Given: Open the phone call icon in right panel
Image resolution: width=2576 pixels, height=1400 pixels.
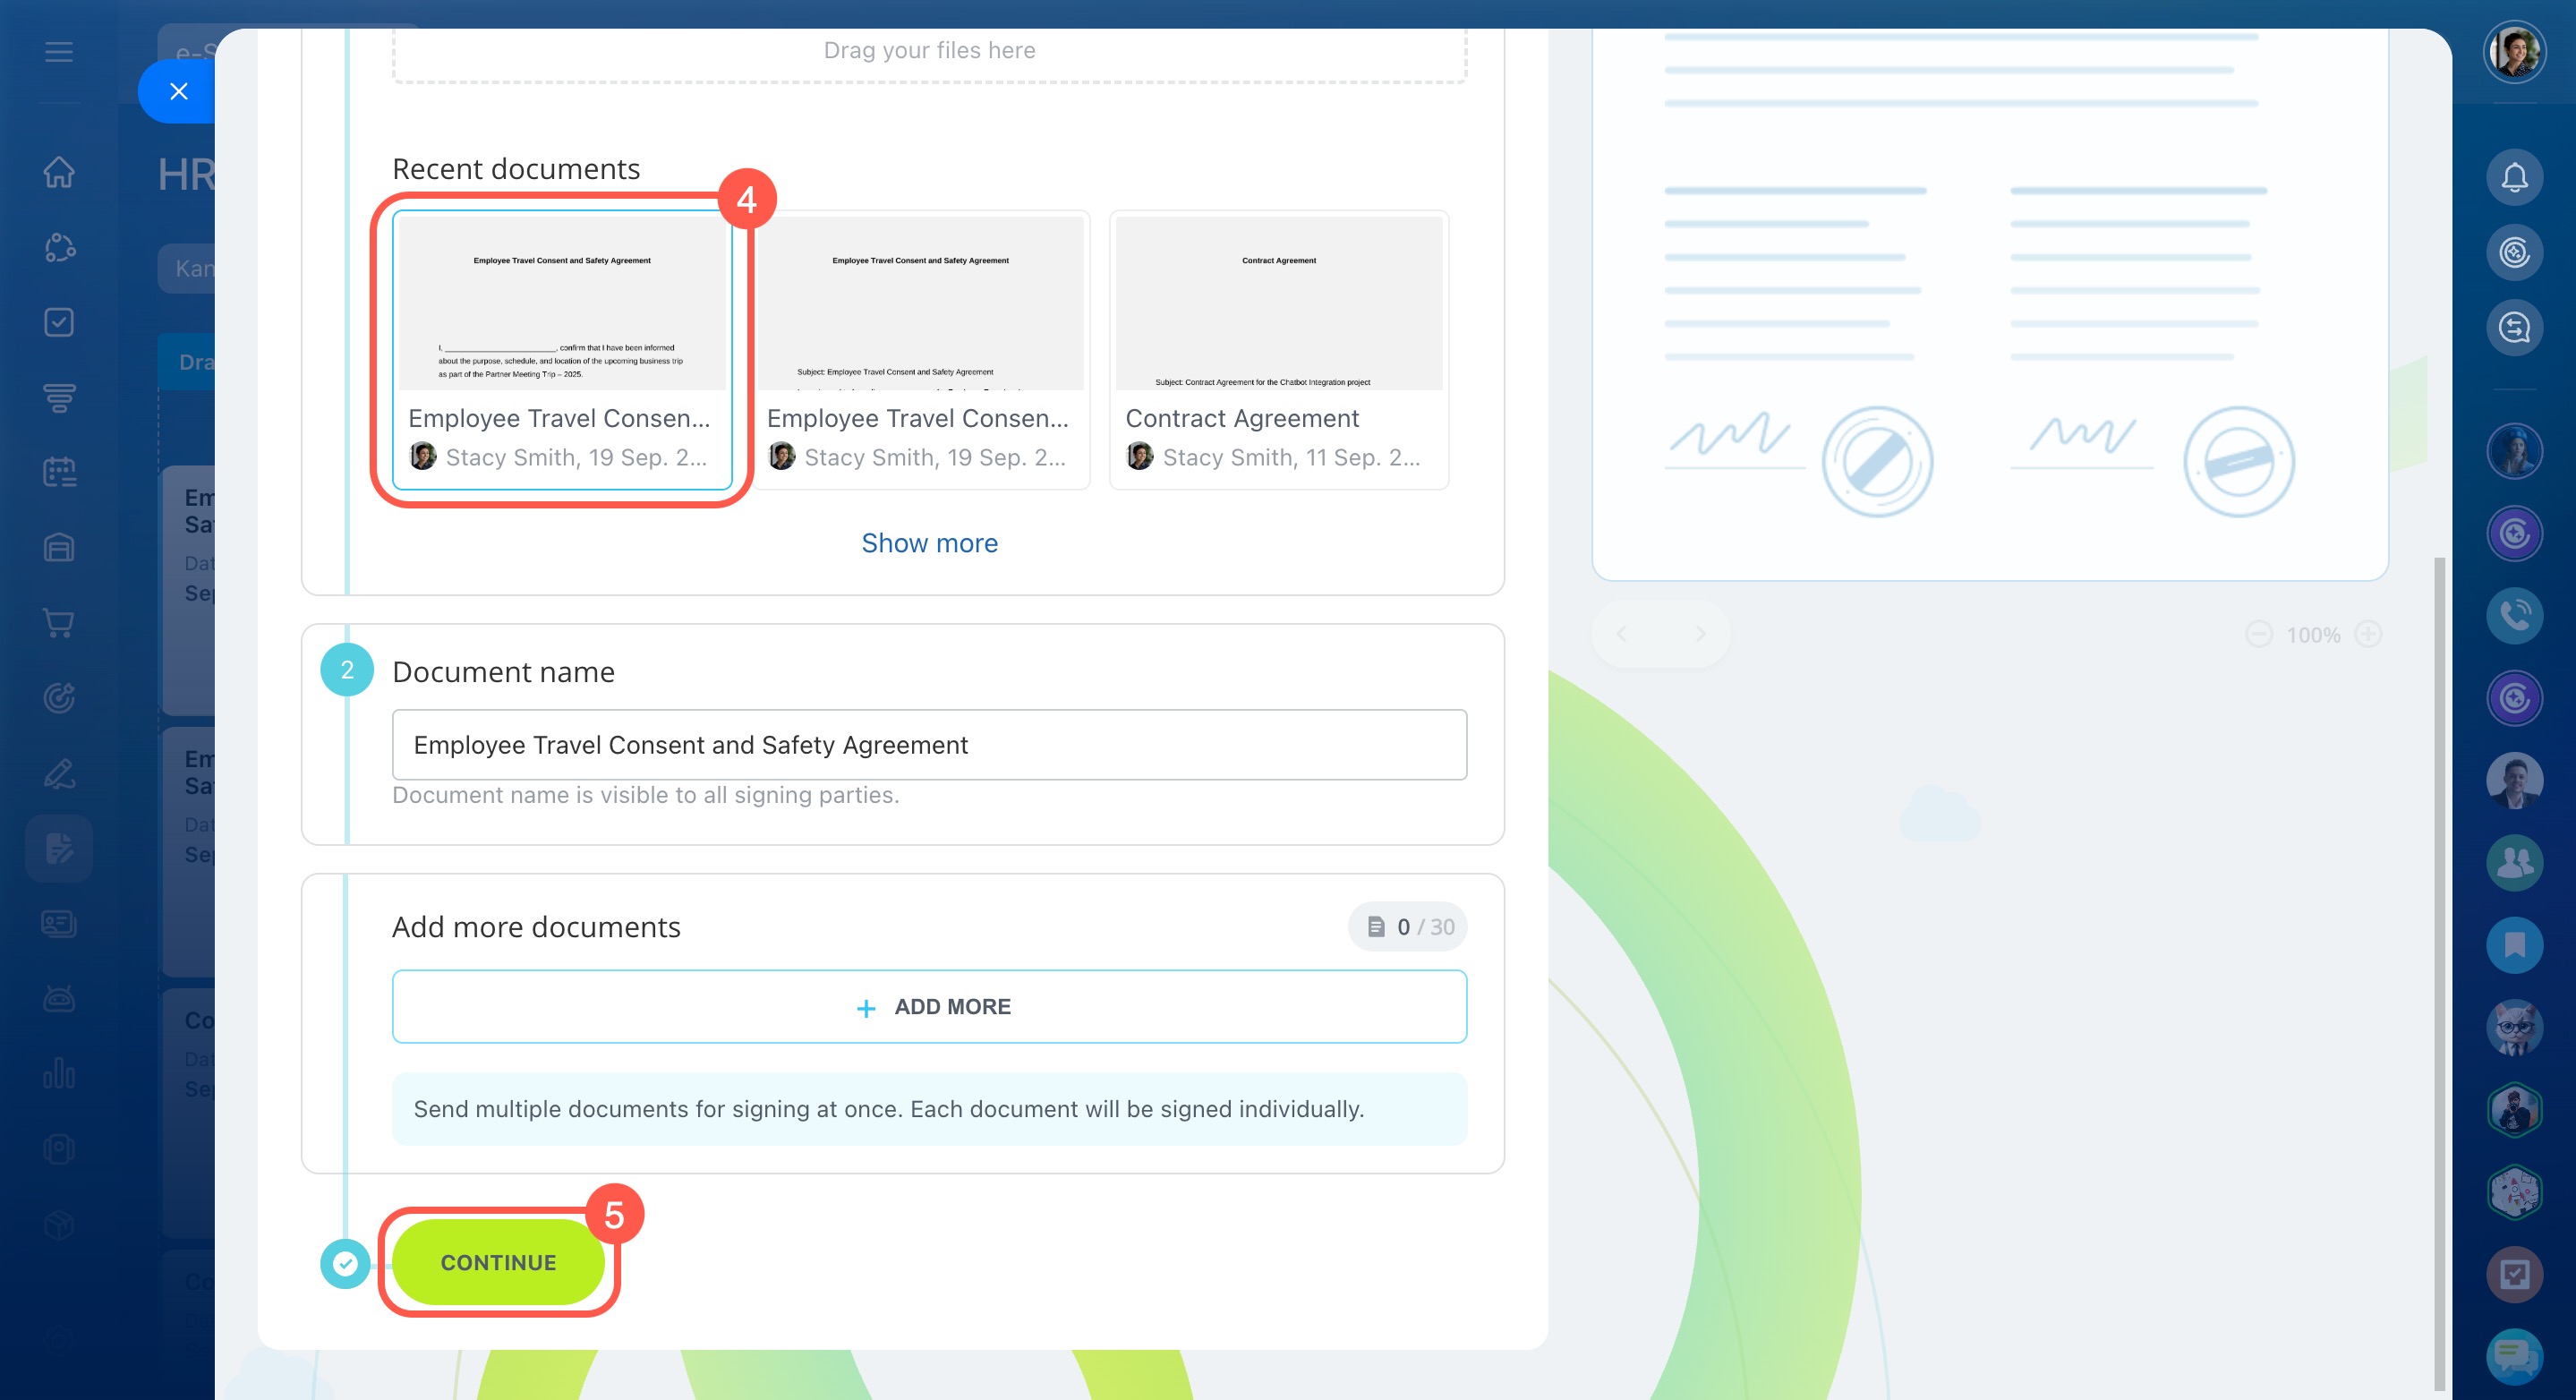Looking at the screenshot, I should (x=2514, y=615).
